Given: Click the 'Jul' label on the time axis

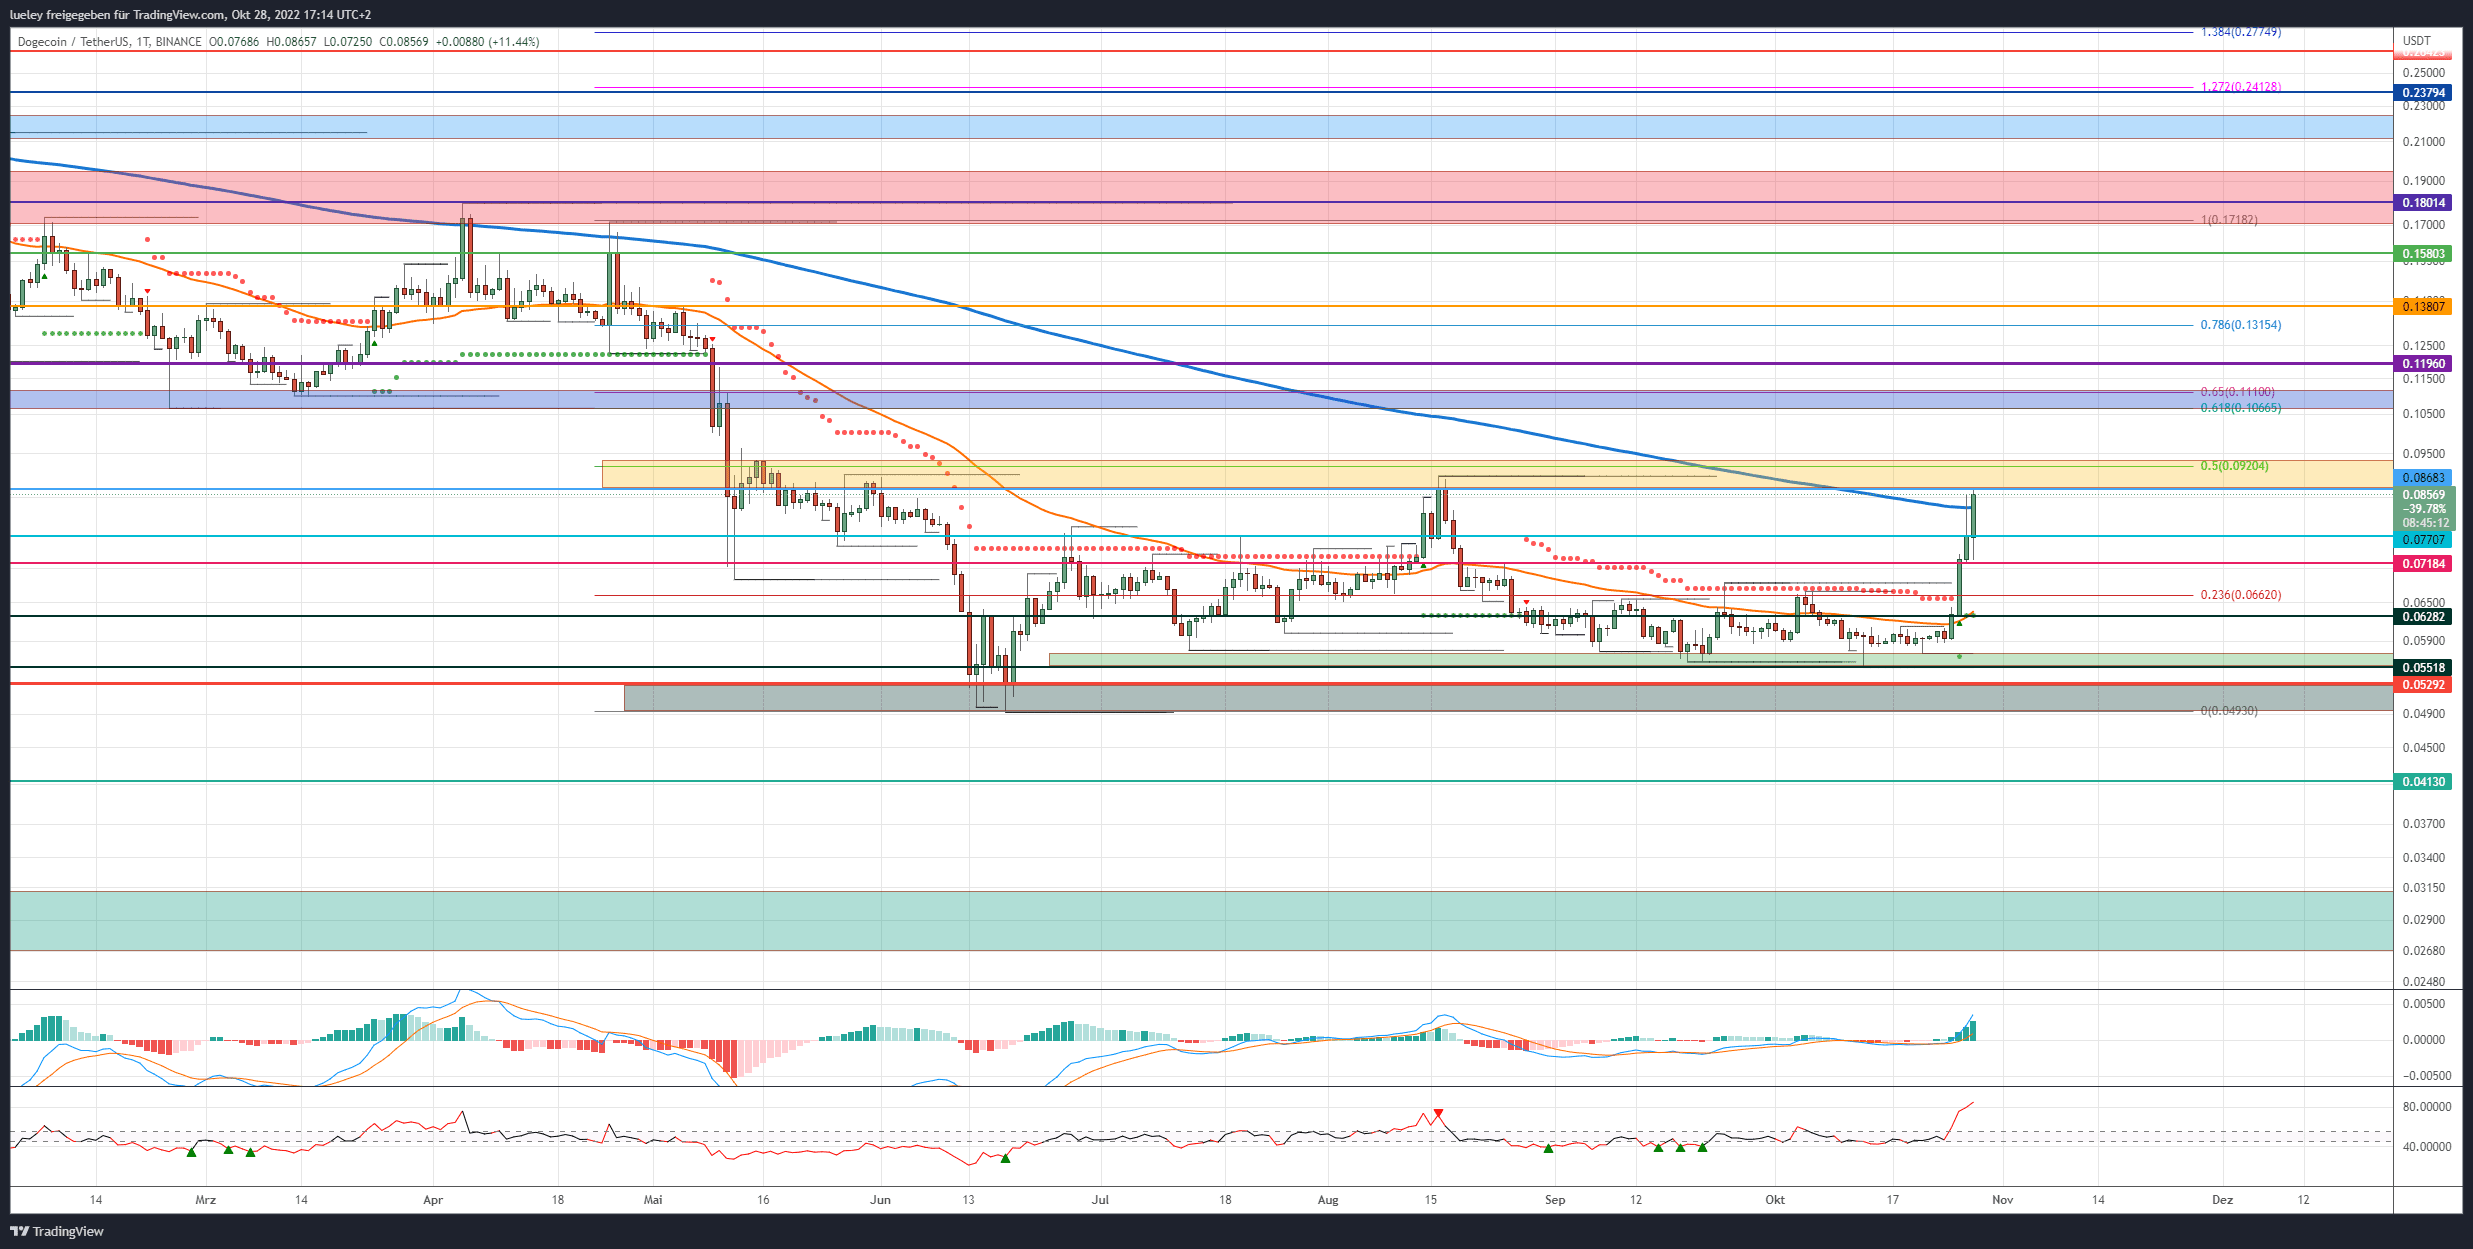Looking at the screenshot, I should [1100, 1200].
